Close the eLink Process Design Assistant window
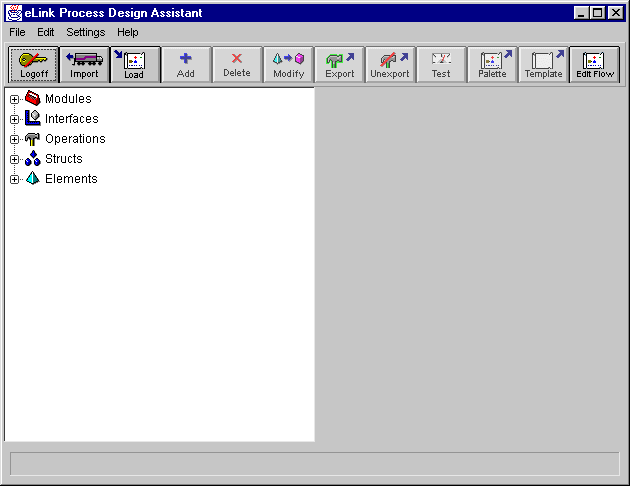Viewport: 630px width, 486px height. tap(616, 13)
